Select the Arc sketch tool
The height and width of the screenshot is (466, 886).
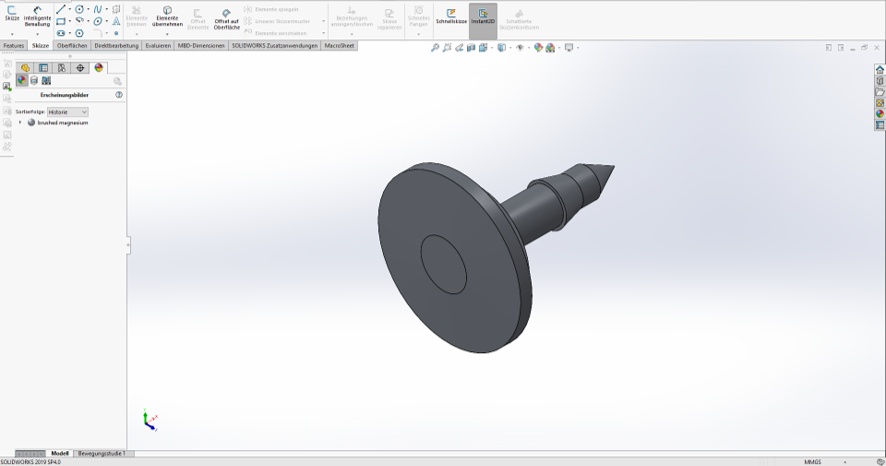pos(80,21)
